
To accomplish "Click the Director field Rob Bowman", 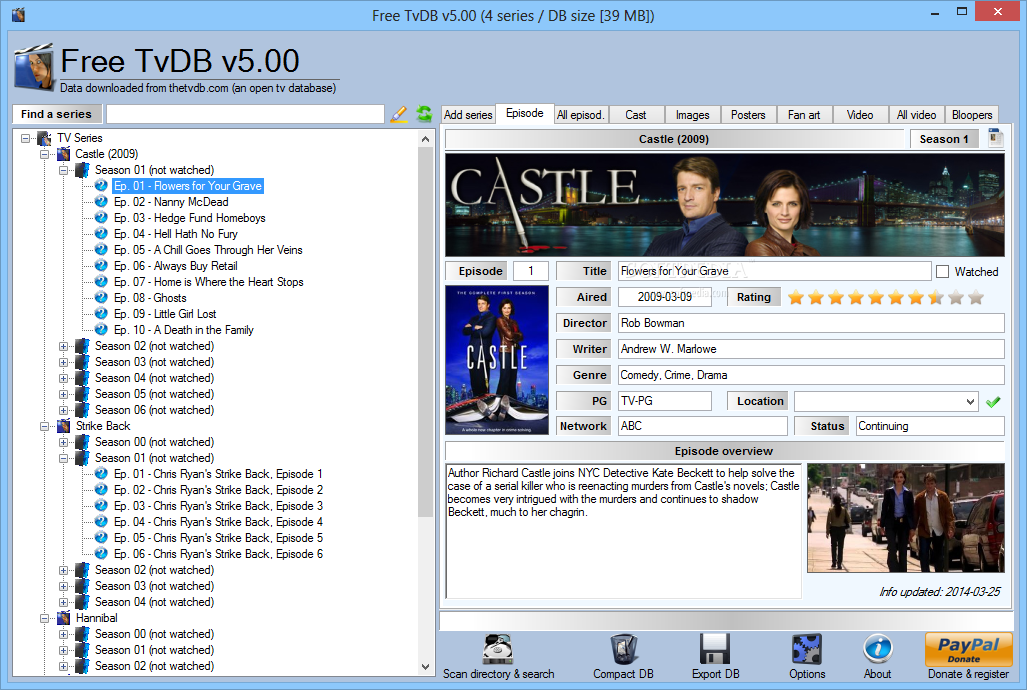I will coord(811,323).
